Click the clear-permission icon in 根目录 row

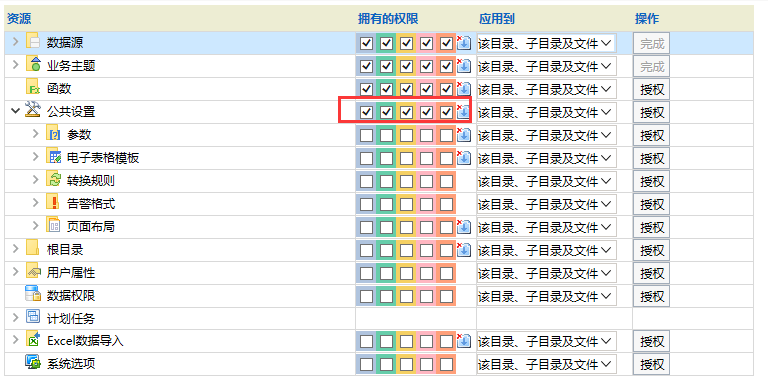pyautogui.click(x=463, y=249)
